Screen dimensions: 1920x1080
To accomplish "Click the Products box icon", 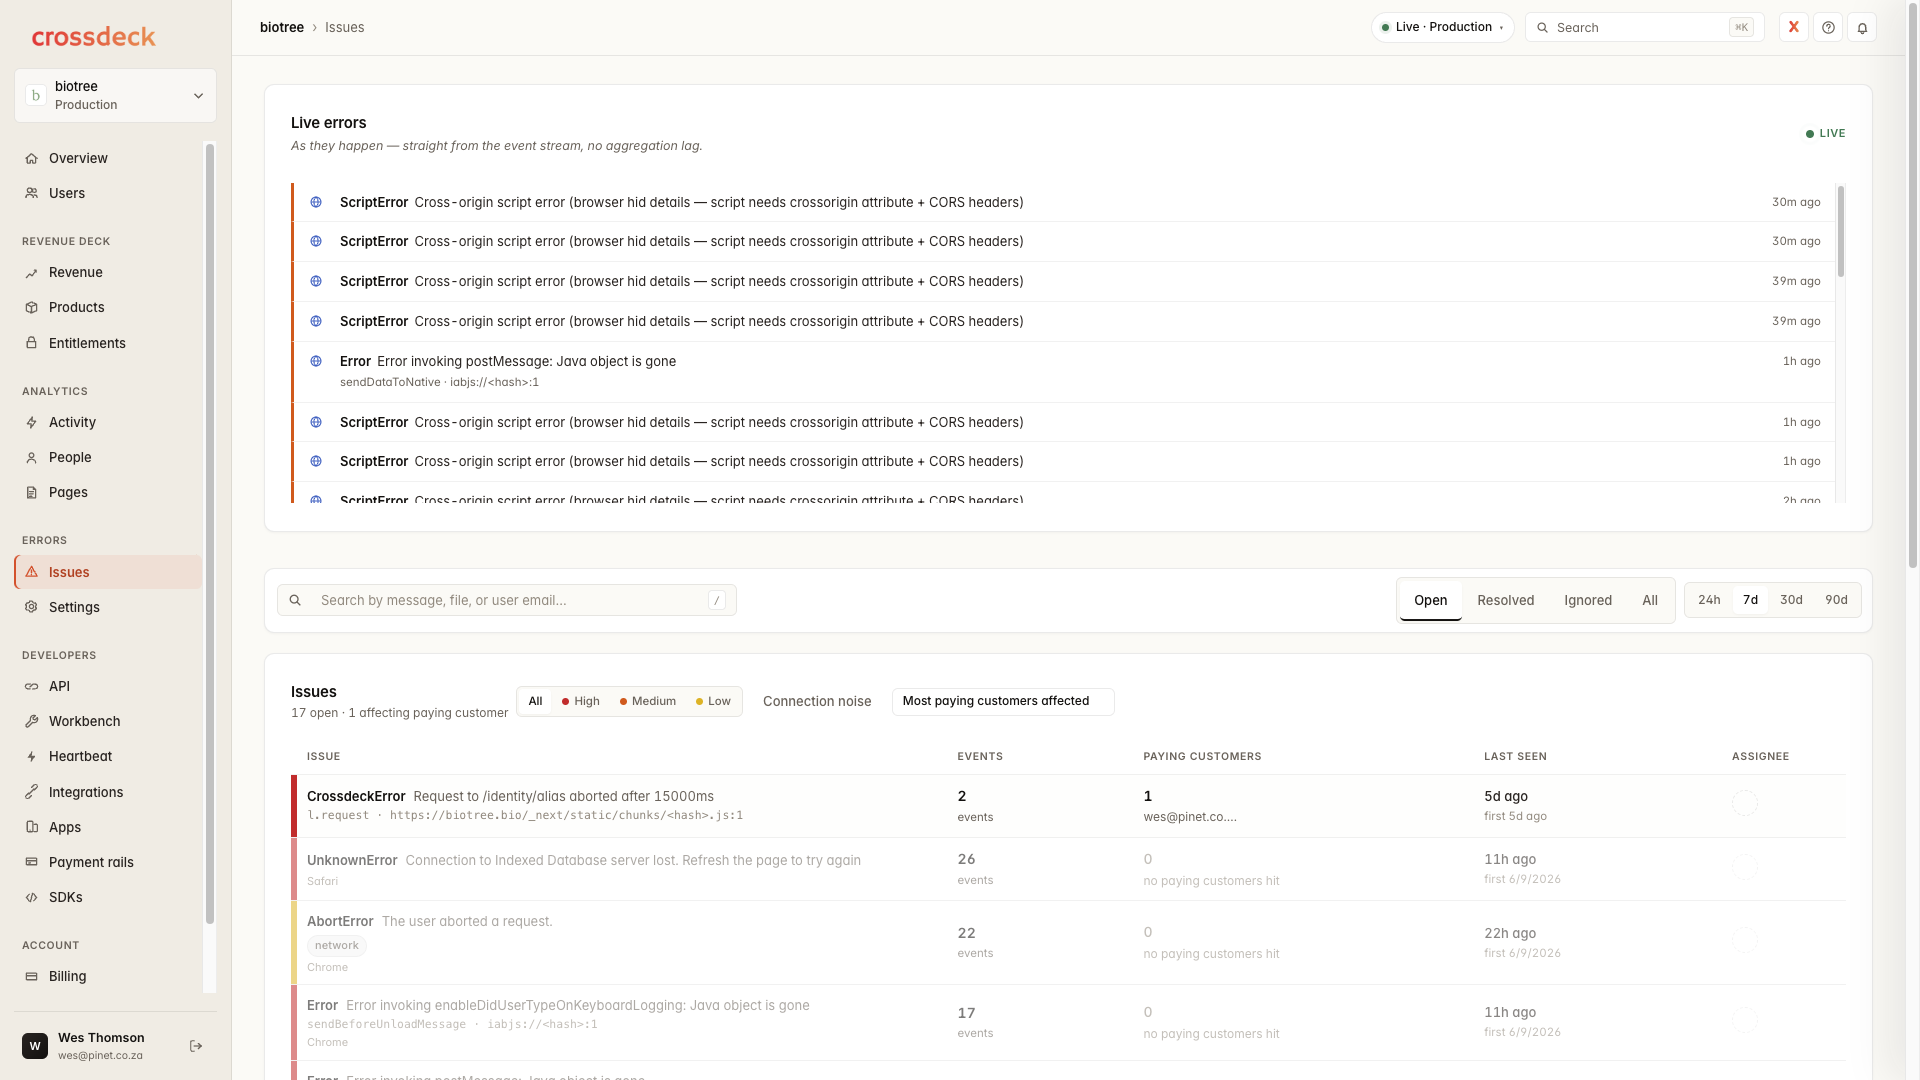I will point(31,308).
